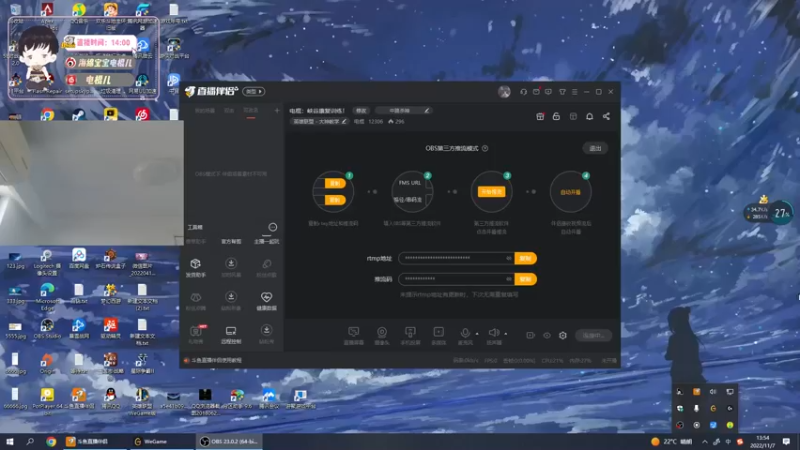Screen dimensions: 800x450
Task: Click the download tool in toolbox first row
Action: tap(231, 267)
